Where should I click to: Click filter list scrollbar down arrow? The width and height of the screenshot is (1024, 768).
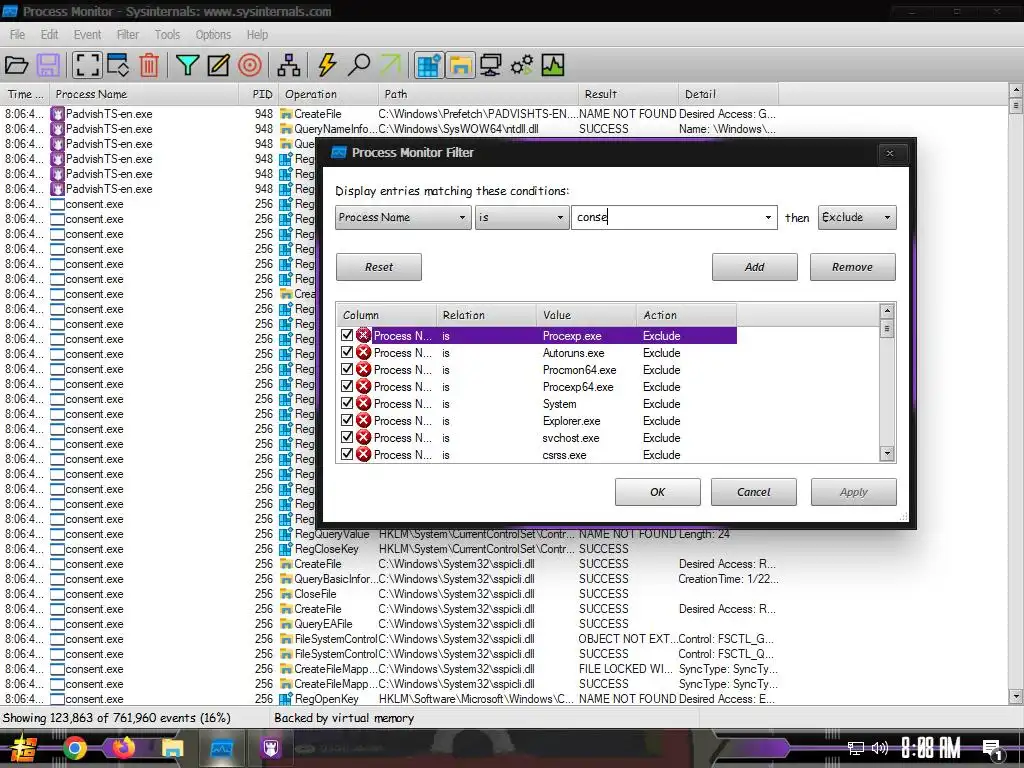point(887,453)
